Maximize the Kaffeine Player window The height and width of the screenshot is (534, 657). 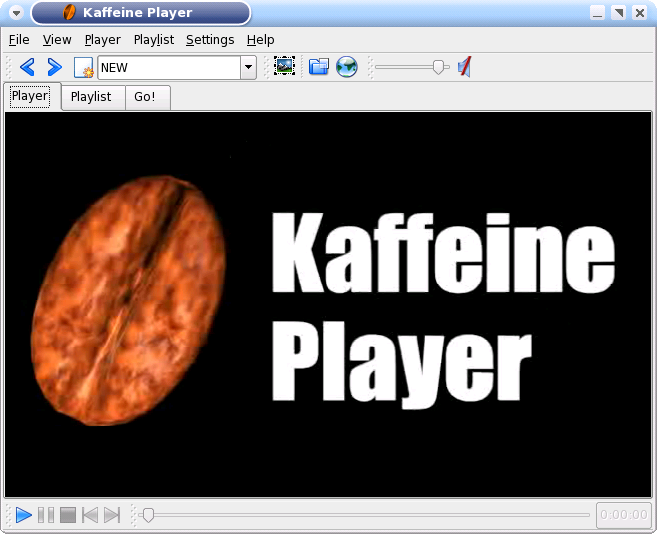pos(618,13)
